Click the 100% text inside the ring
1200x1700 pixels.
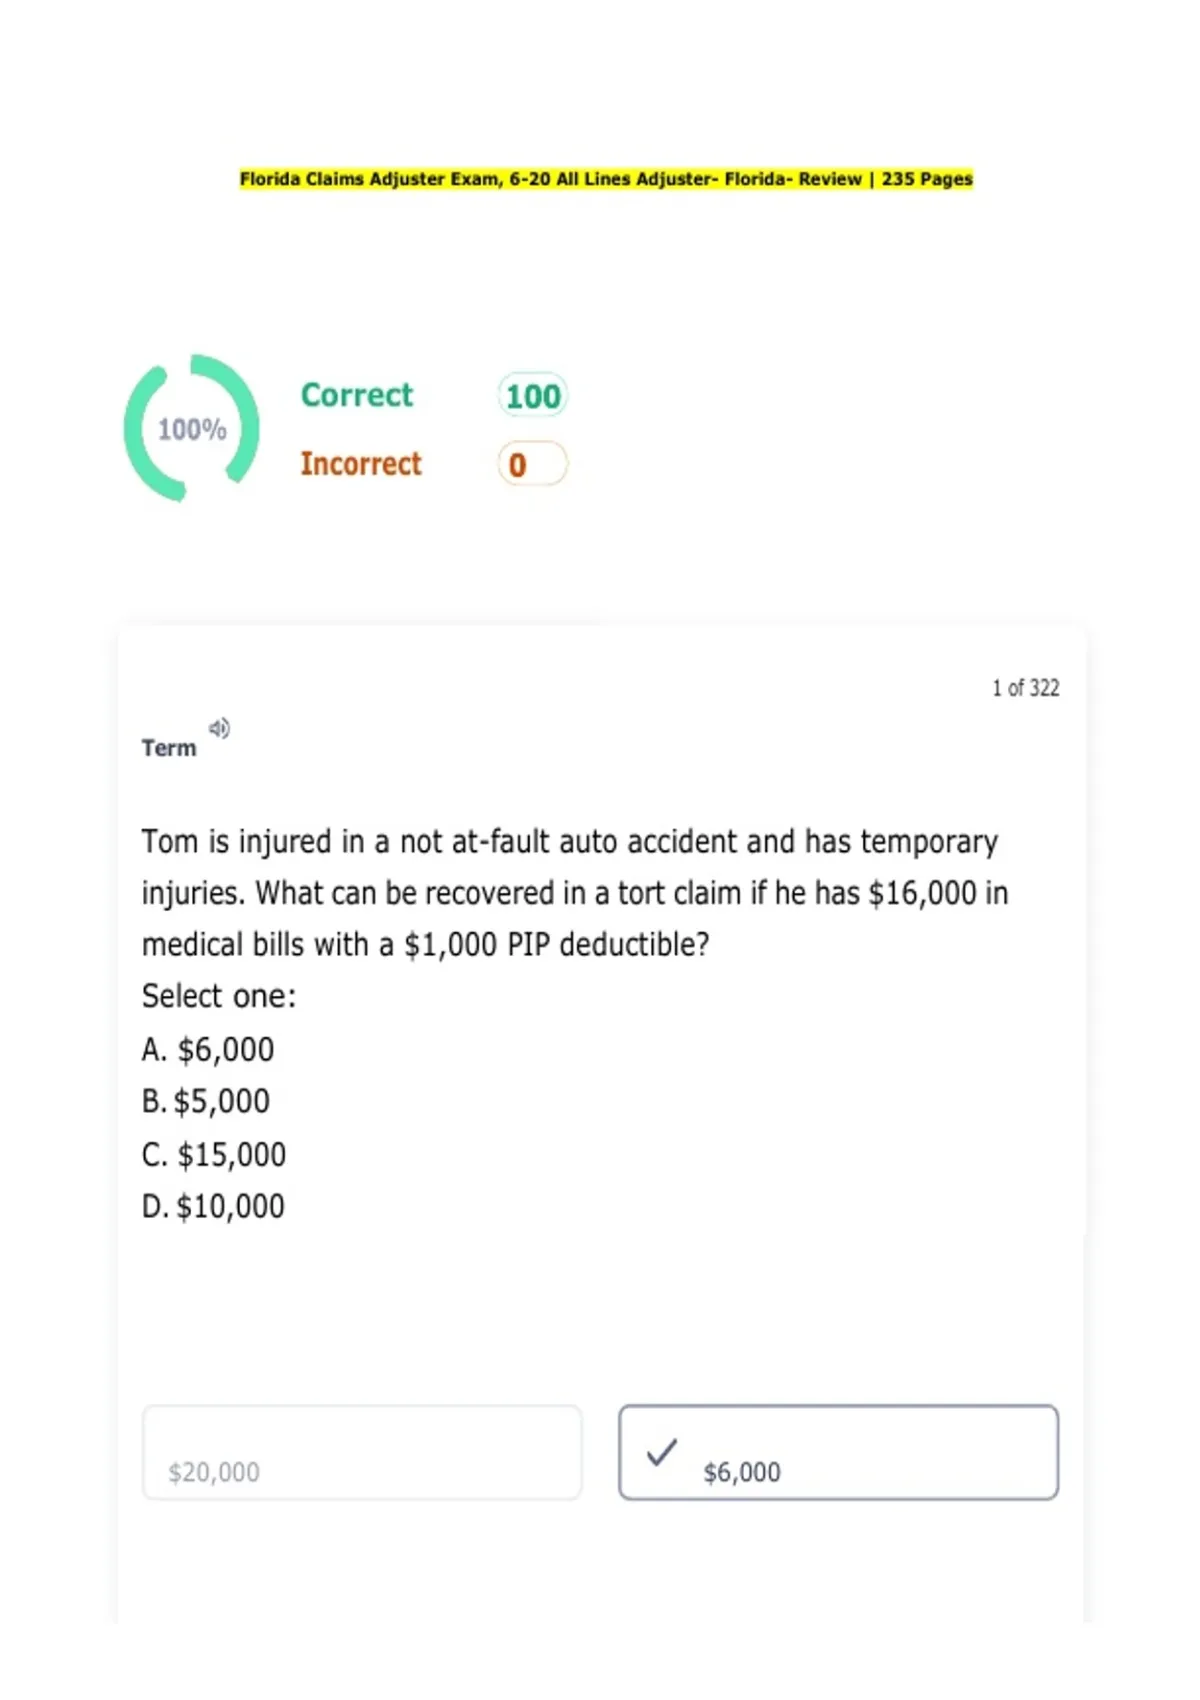pos(192,429)
